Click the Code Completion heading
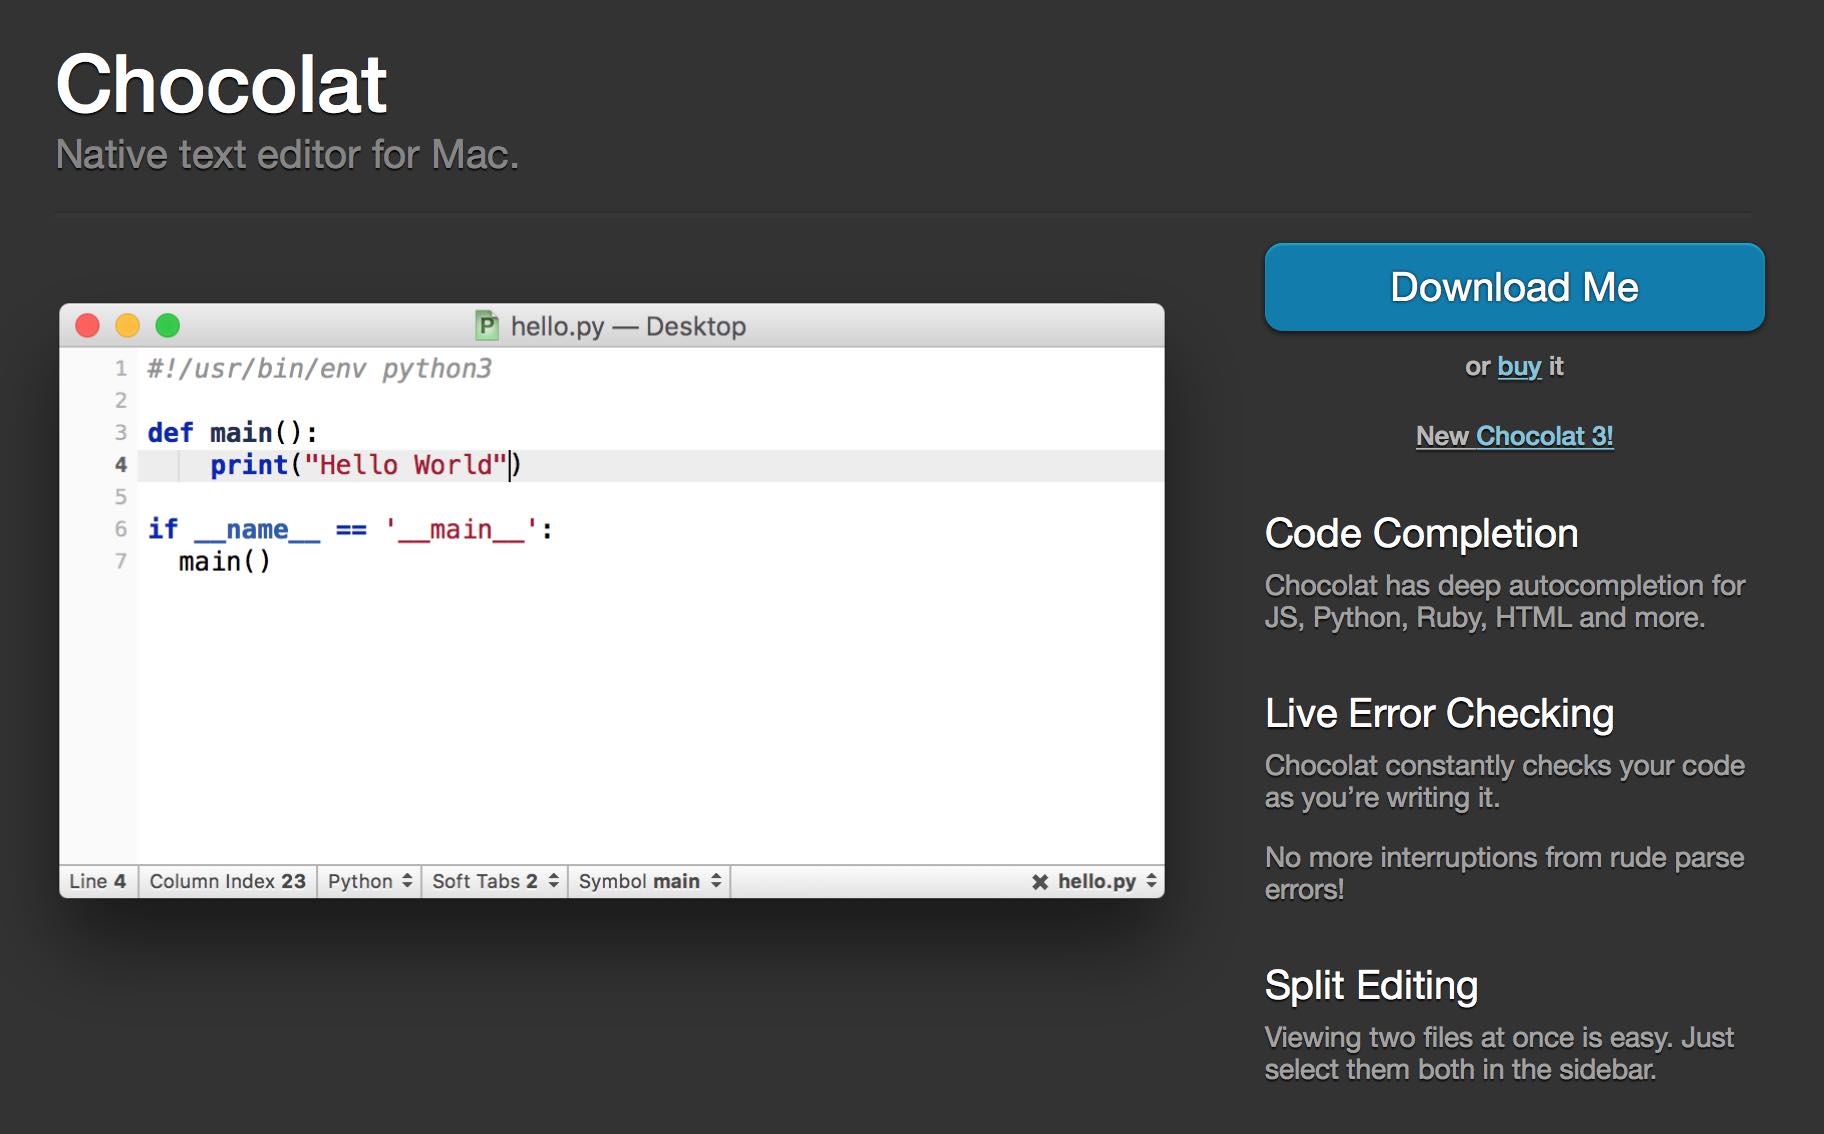This screenshot has height=1134, width=1824. pos(1421,534)
